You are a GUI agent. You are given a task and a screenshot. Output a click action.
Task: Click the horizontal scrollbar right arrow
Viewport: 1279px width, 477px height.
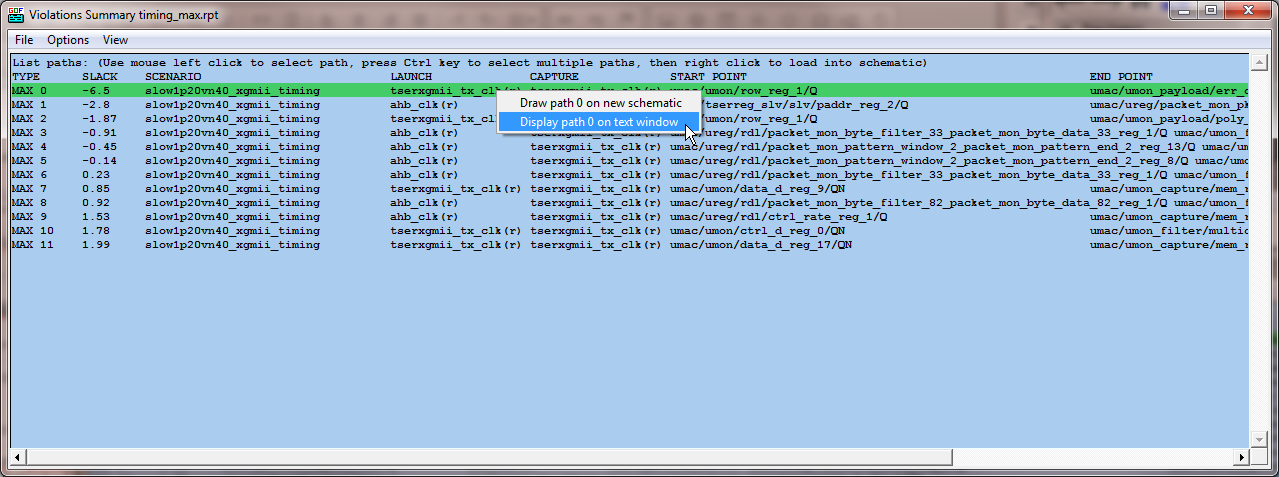[x=1241, y=457]
